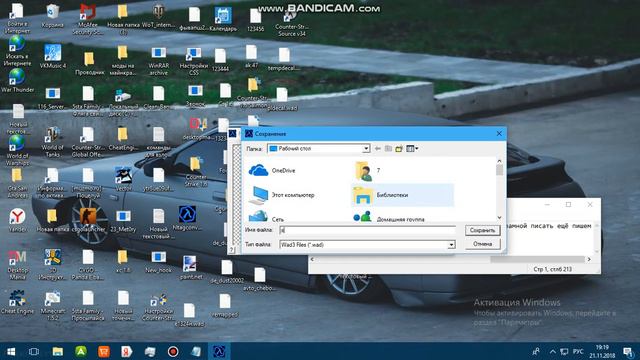Click the active lambda app in taskbar
The width and height of the screenshot is (640, 360).
[219, 351]
